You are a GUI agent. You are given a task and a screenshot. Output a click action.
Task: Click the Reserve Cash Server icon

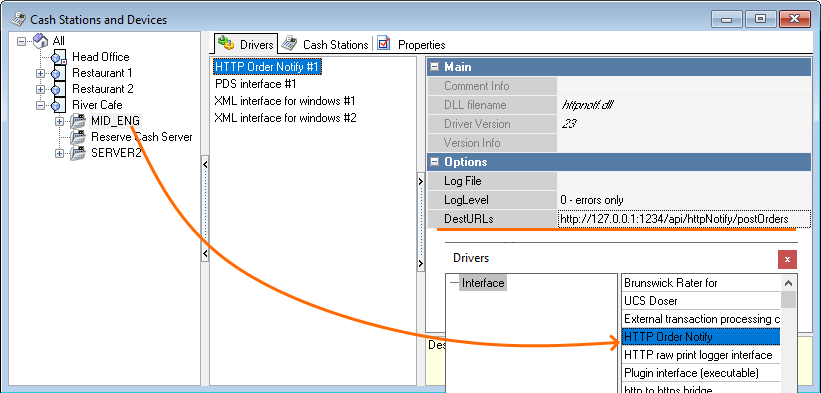pyautogui.click(x=77, y=137)
